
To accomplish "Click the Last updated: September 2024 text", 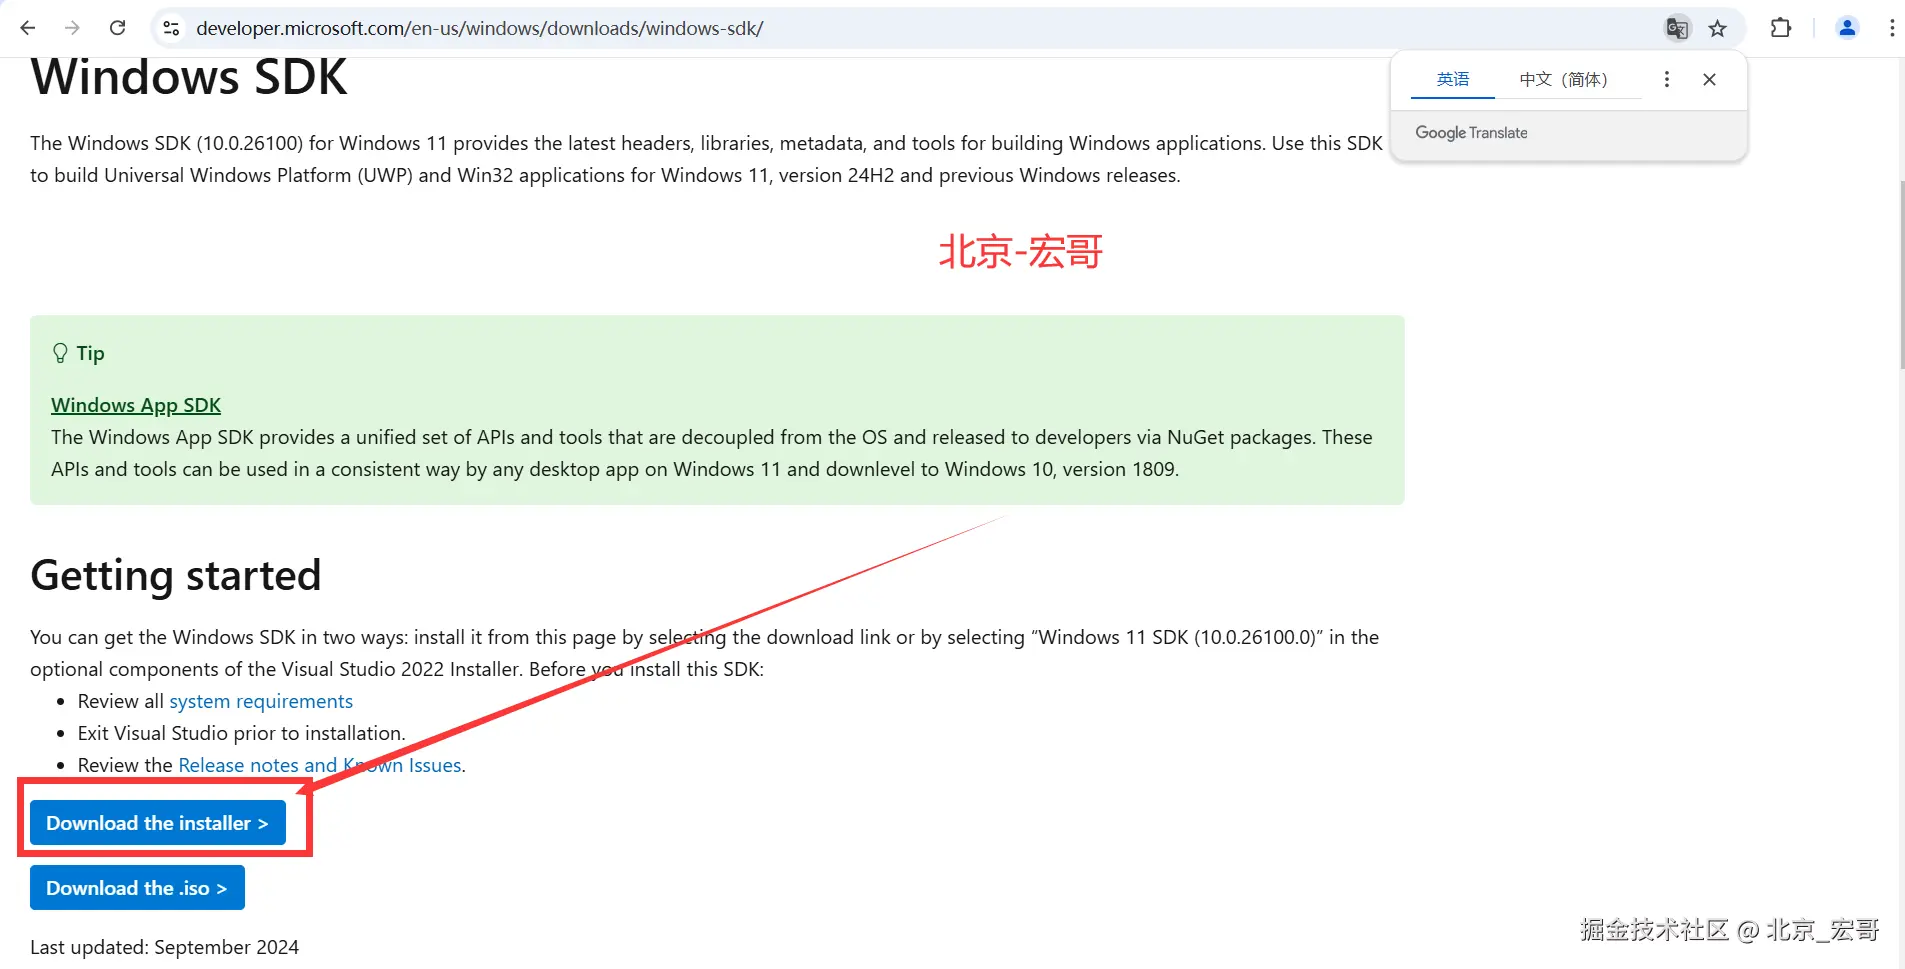I will 165,947.
